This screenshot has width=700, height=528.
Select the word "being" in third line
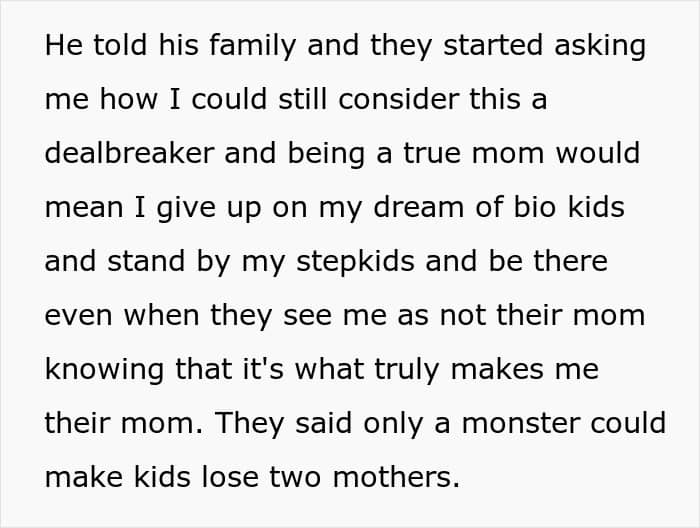pos(326,155)
